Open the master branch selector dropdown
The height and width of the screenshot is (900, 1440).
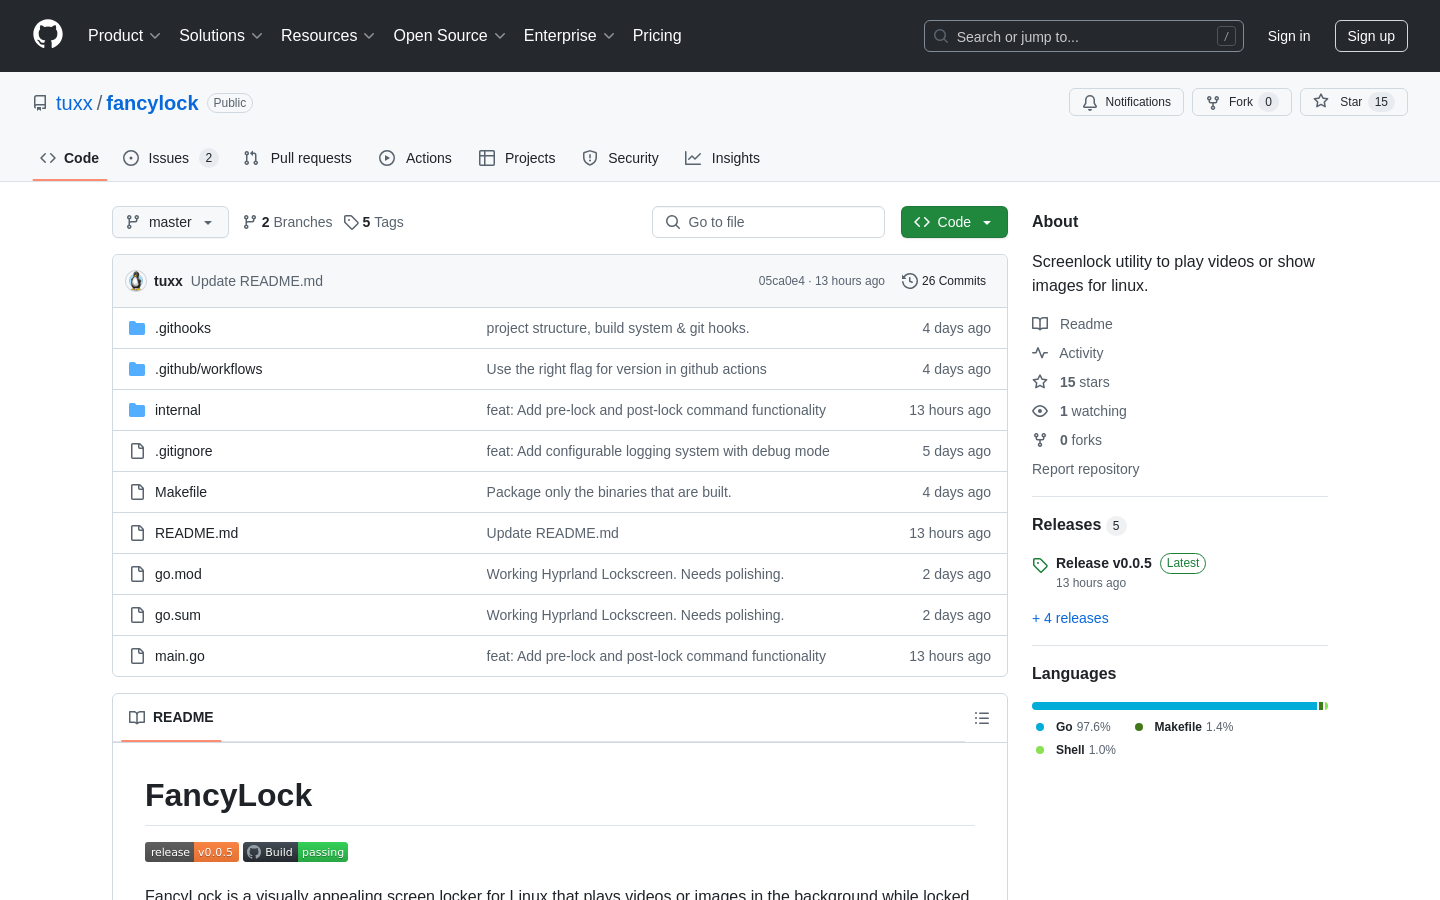170,222
